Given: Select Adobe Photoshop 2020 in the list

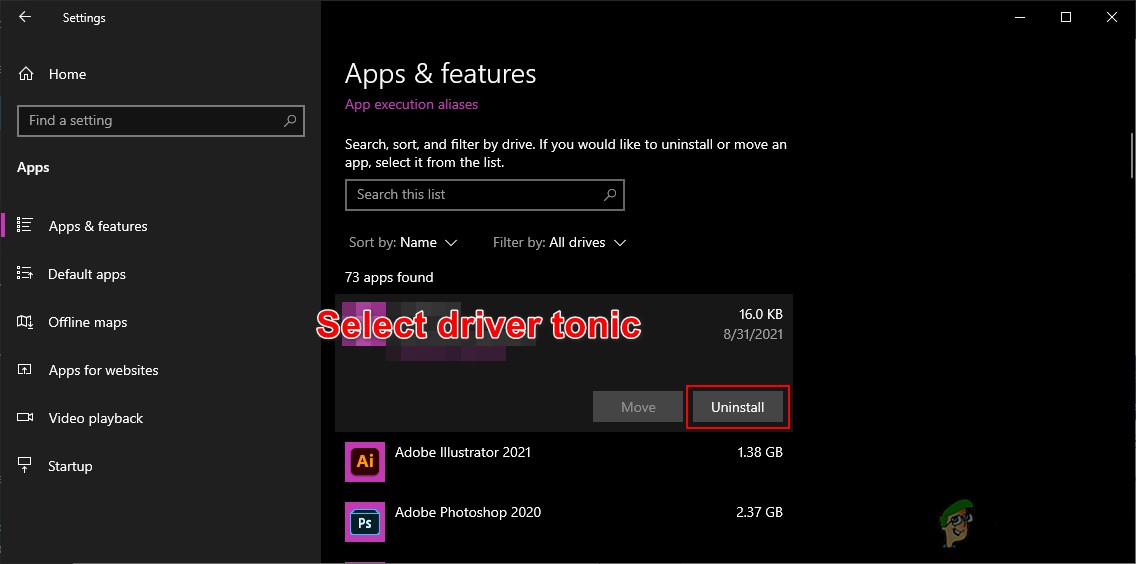Looking at the screenshot, I should click(564, 521).
